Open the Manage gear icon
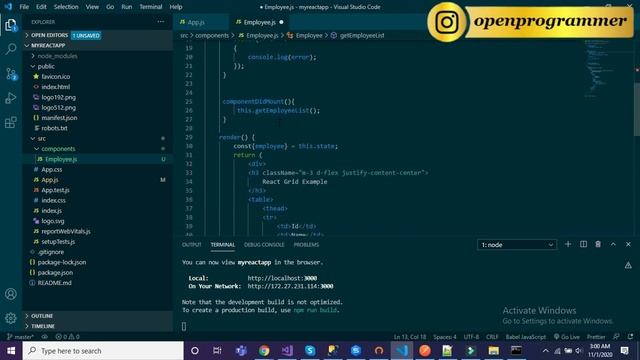The image size is (640, 360). pyautogui.click(x=11, y=318)
